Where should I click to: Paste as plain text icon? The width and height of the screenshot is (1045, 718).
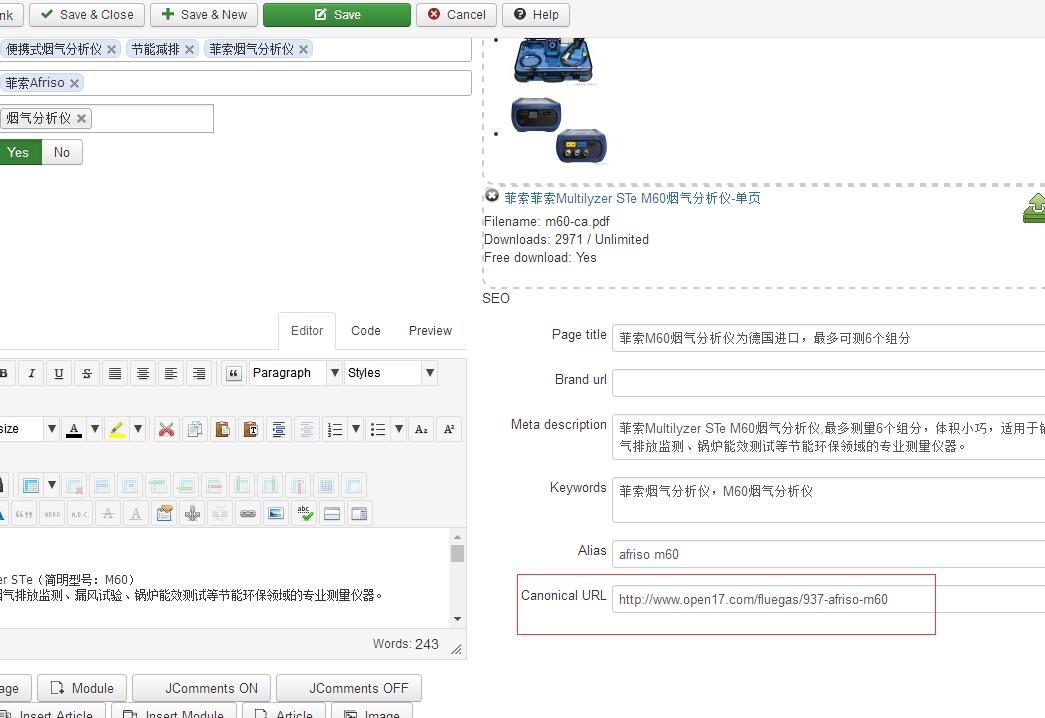coord(251,429)
